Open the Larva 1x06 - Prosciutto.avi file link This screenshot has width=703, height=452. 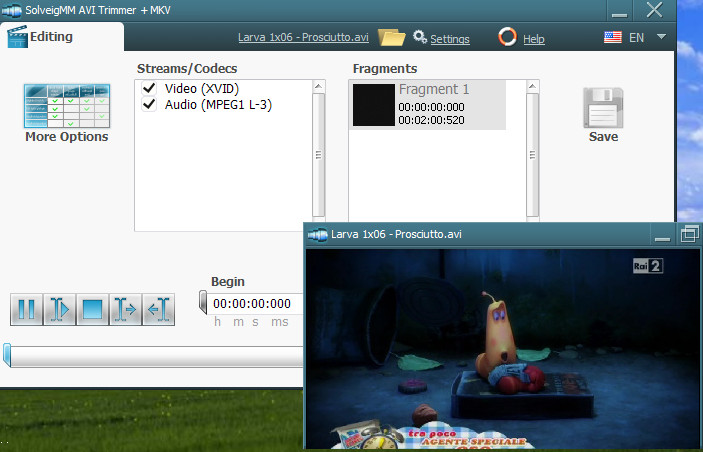303,37
